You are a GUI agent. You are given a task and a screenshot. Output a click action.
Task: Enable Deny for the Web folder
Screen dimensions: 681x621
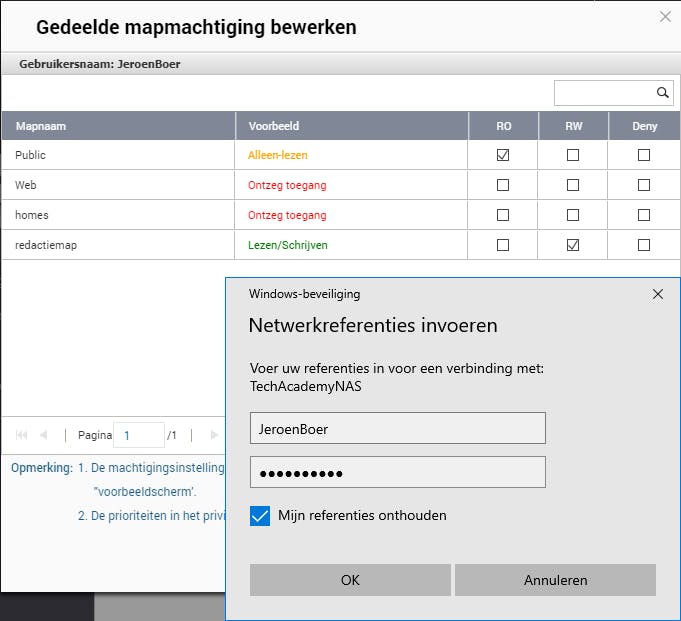644,185
